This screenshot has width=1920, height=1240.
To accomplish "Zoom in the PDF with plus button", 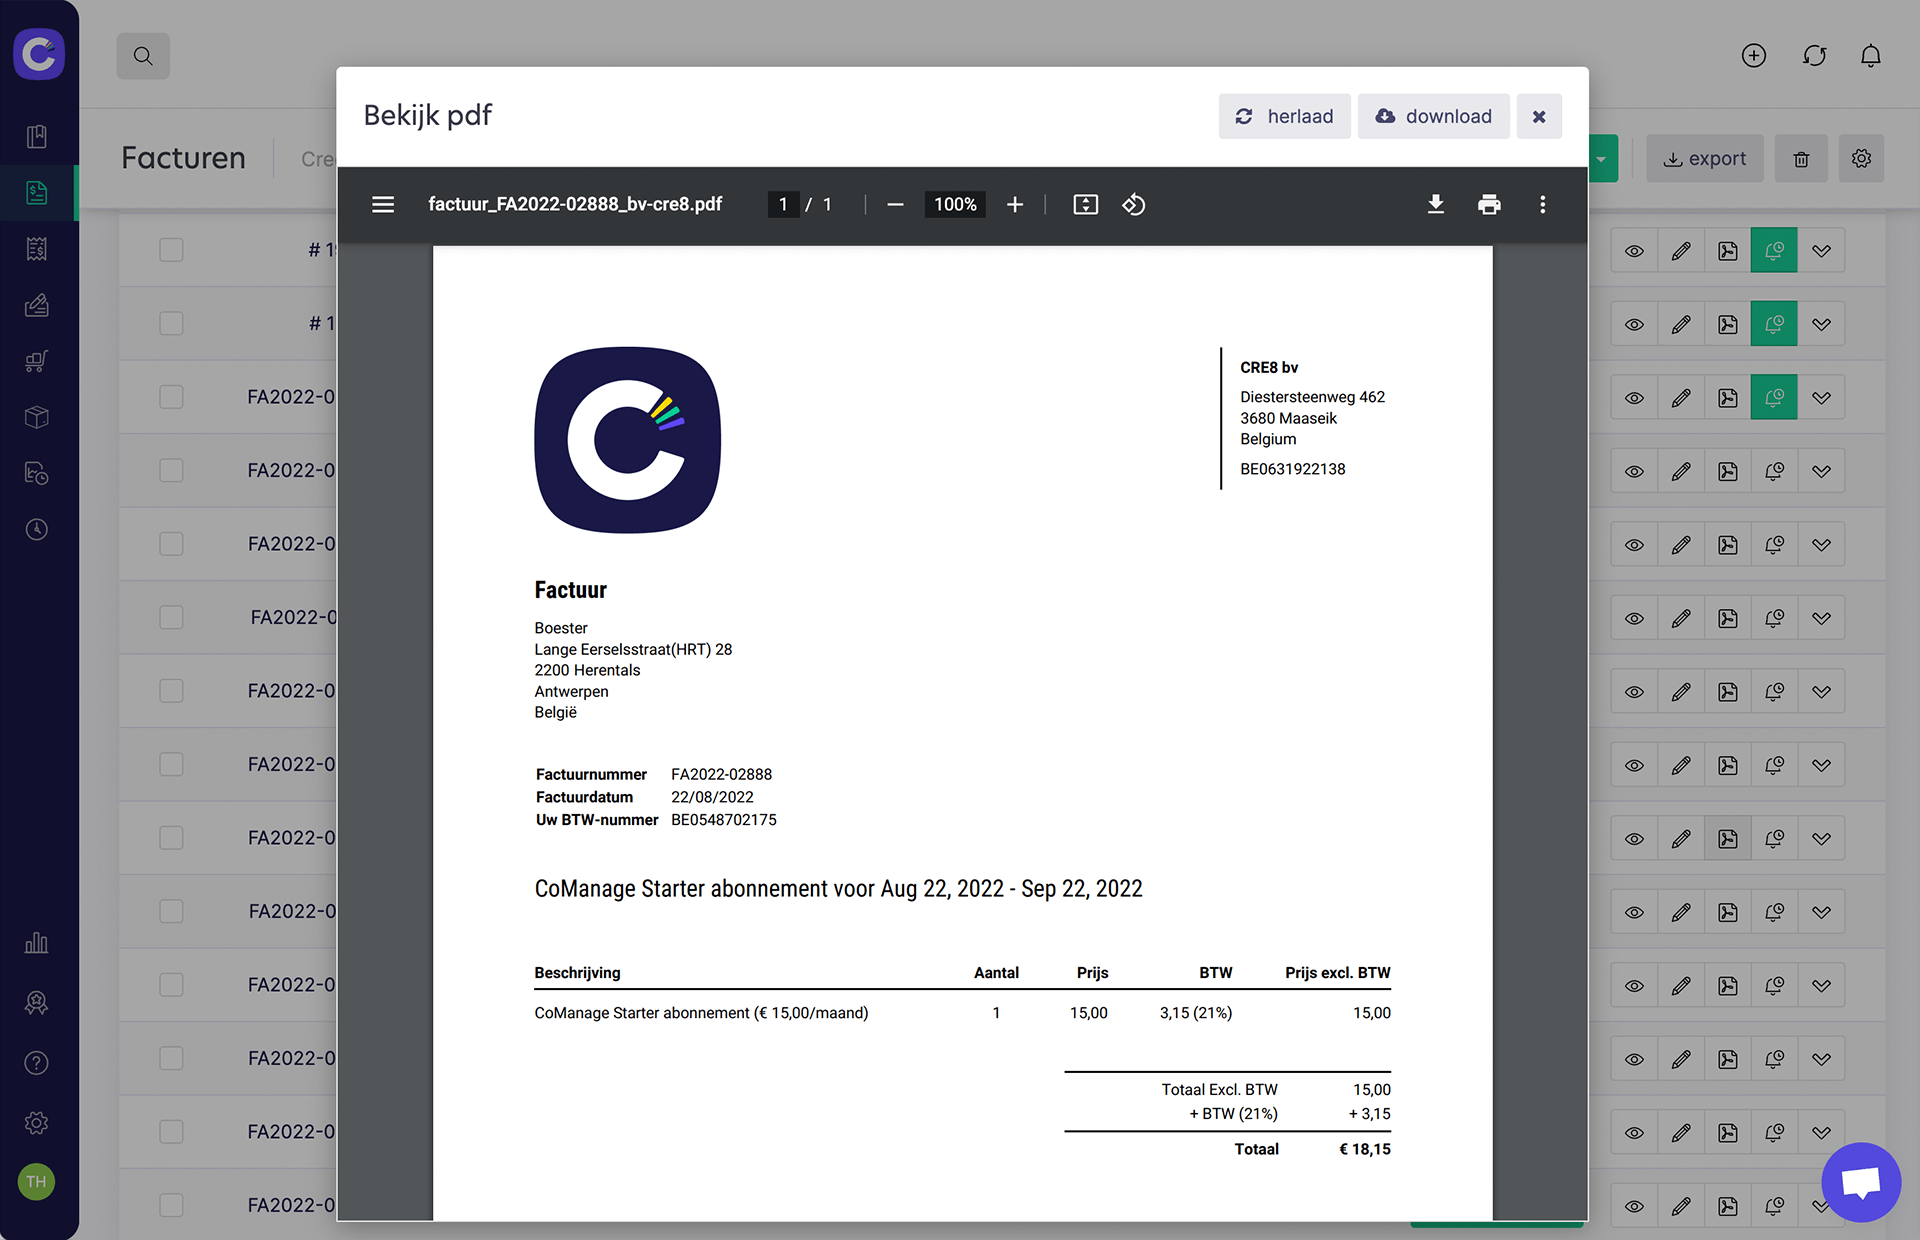I will (1015, 205).
